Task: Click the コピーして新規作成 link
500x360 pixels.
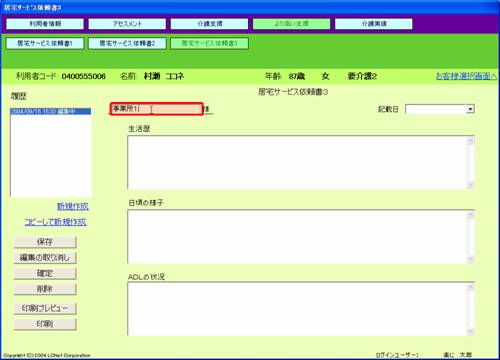Action: click(56, 222)
